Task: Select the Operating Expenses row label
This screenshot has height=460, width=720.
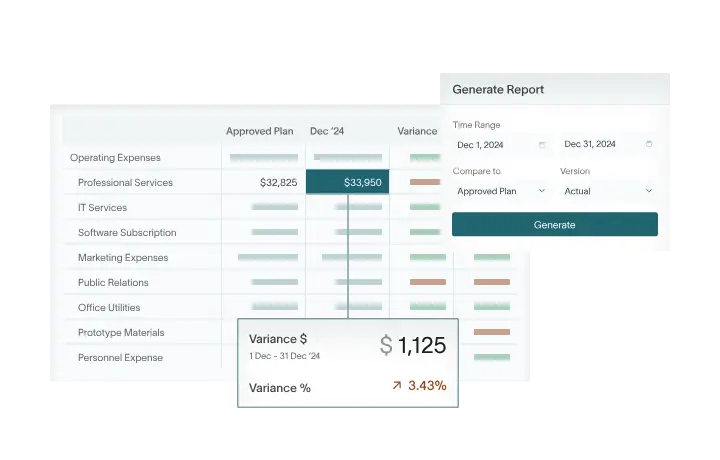Action: pos(115,157)
